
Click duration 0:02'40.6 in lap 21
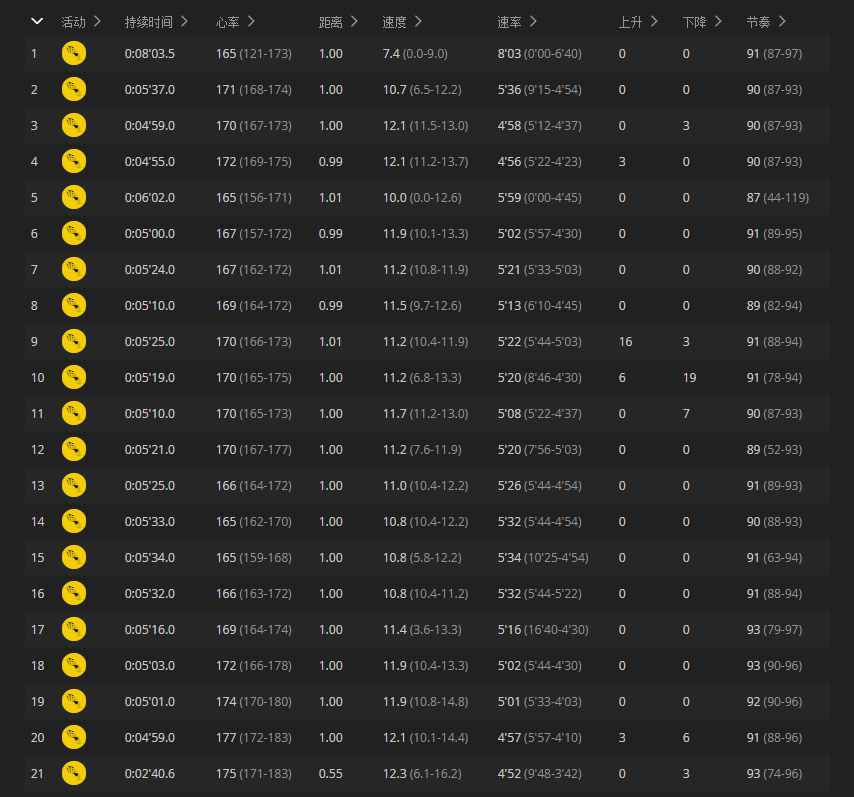coord(150,773)
